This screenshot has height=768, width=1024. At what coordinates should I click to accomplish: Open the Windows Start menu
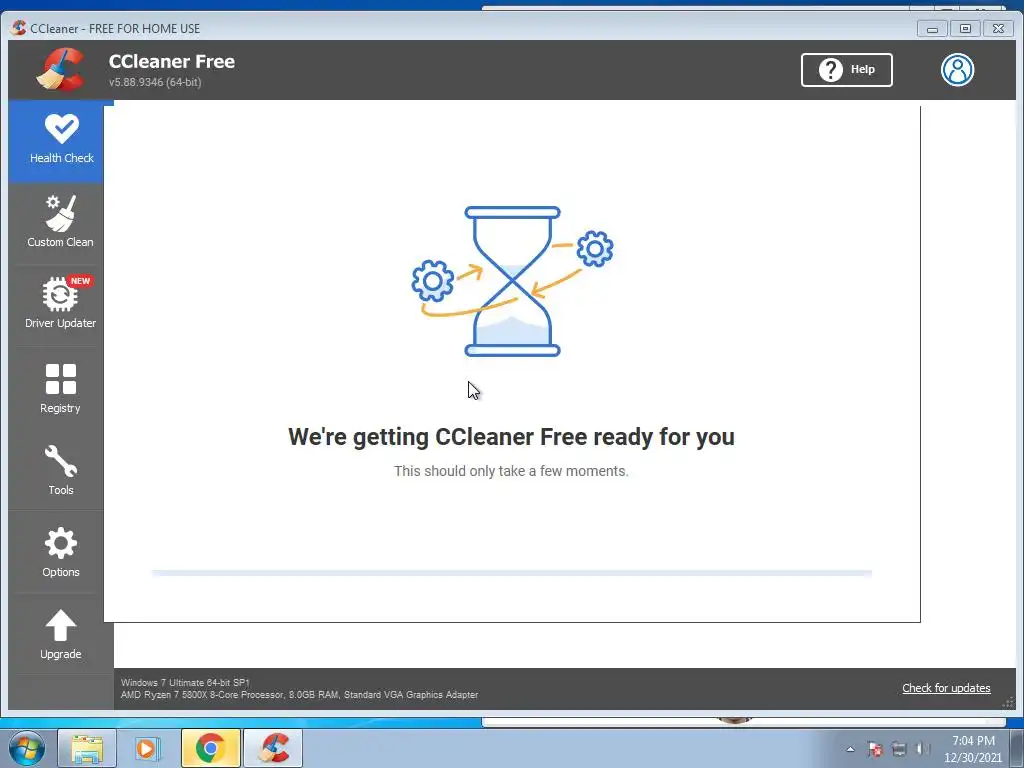(x=26, y=748)
